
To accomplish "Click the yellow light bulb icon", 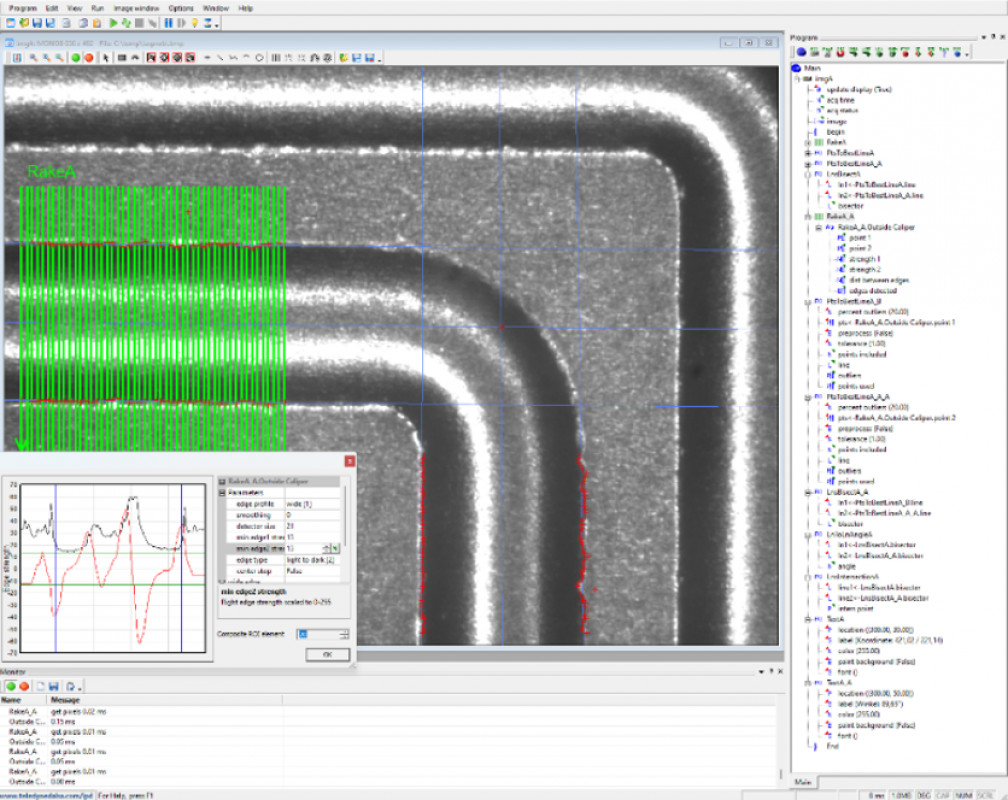I will tap(194, 23).
